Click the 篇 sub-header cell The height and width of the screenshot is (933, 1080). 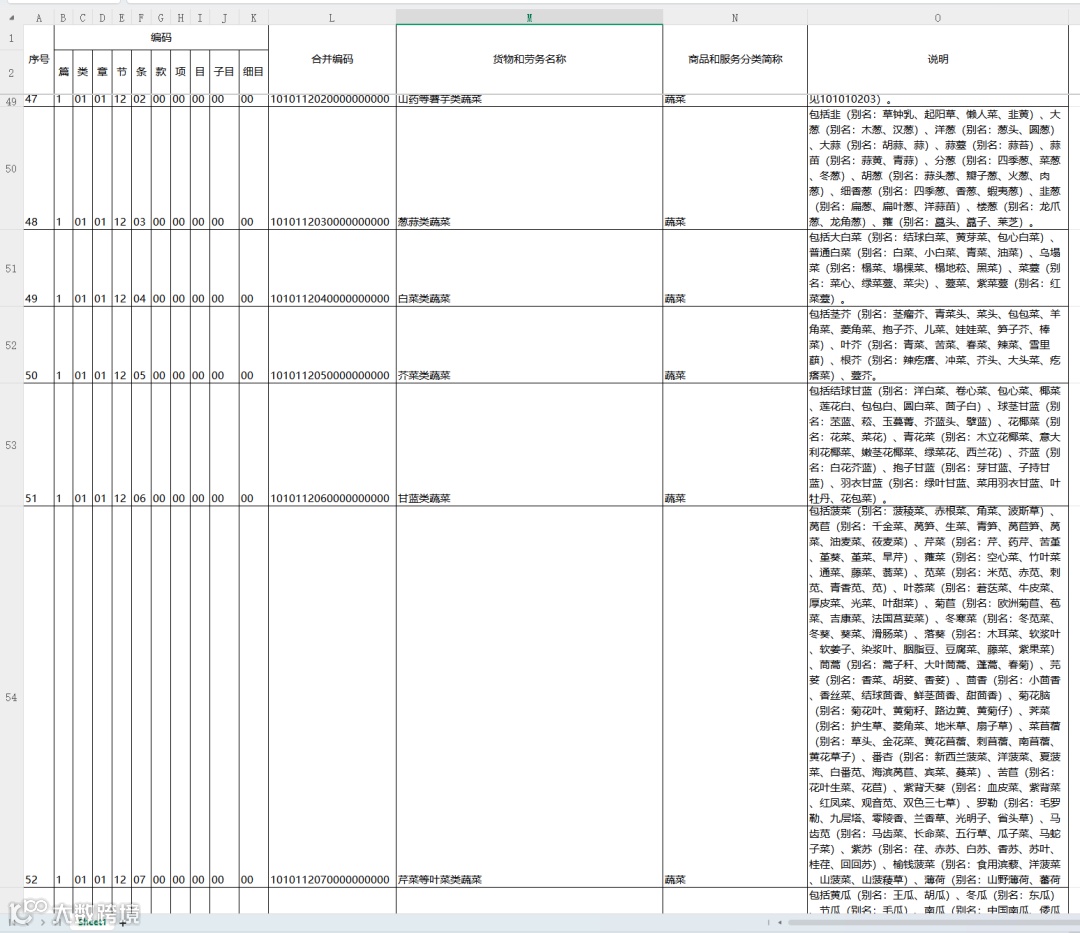click(x=63, y=72)
